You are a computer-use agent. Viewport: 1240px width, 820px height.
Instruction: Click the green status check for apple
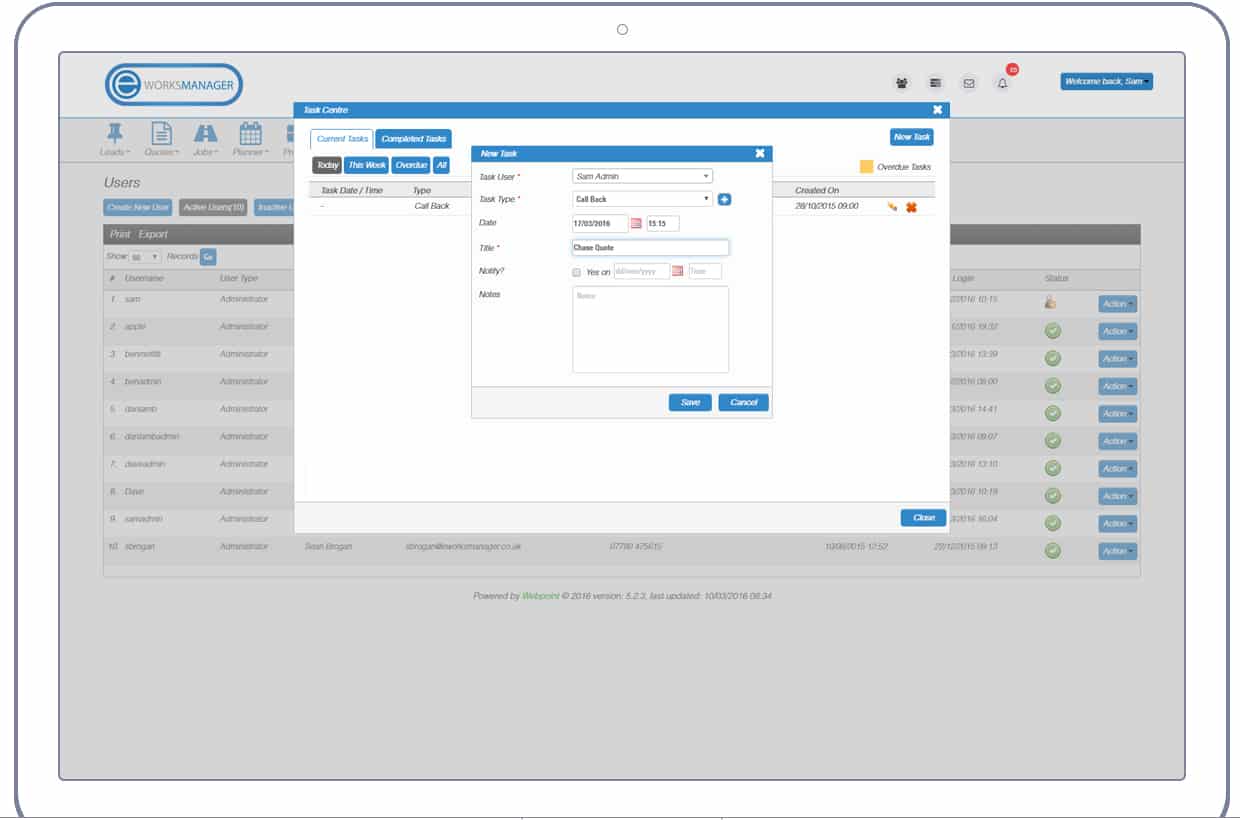[1053, 331]
